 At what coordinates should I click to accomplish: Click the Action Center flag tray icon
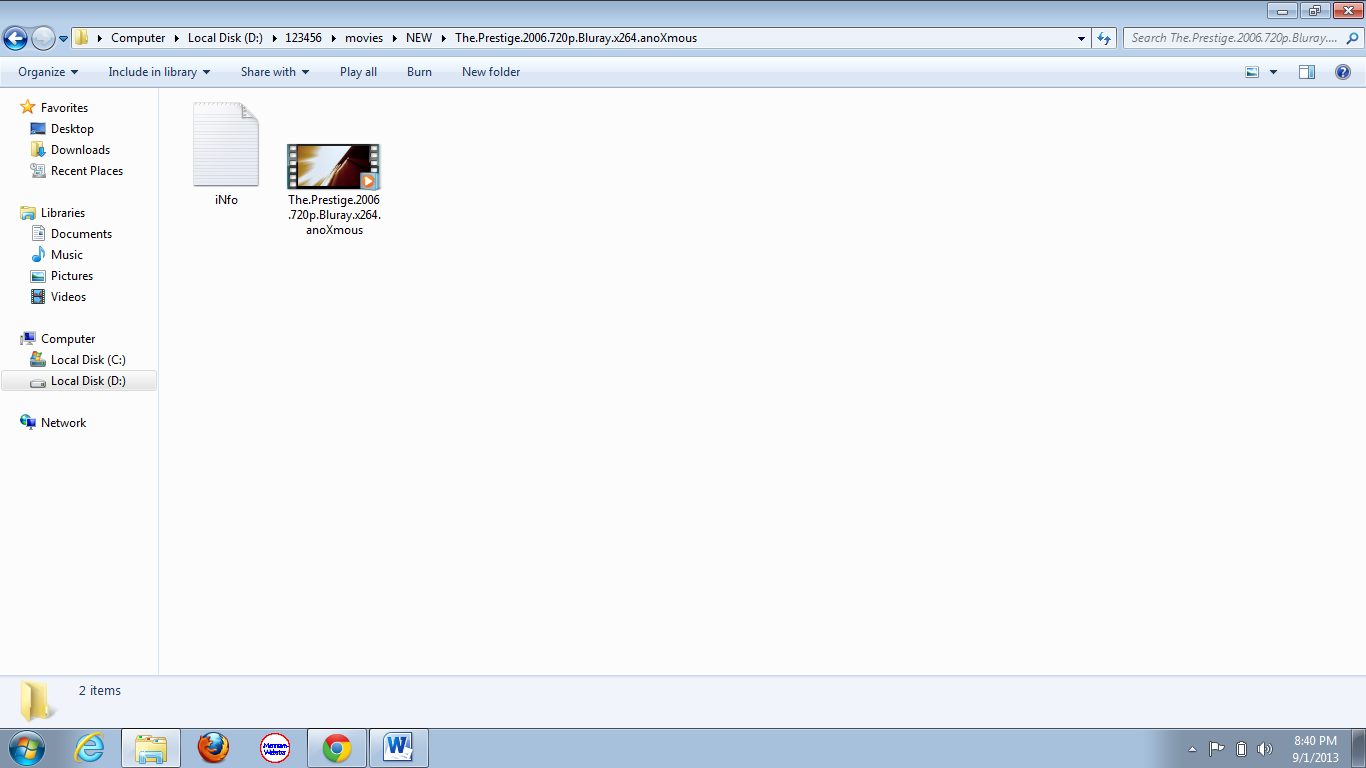pos(1217,749)
